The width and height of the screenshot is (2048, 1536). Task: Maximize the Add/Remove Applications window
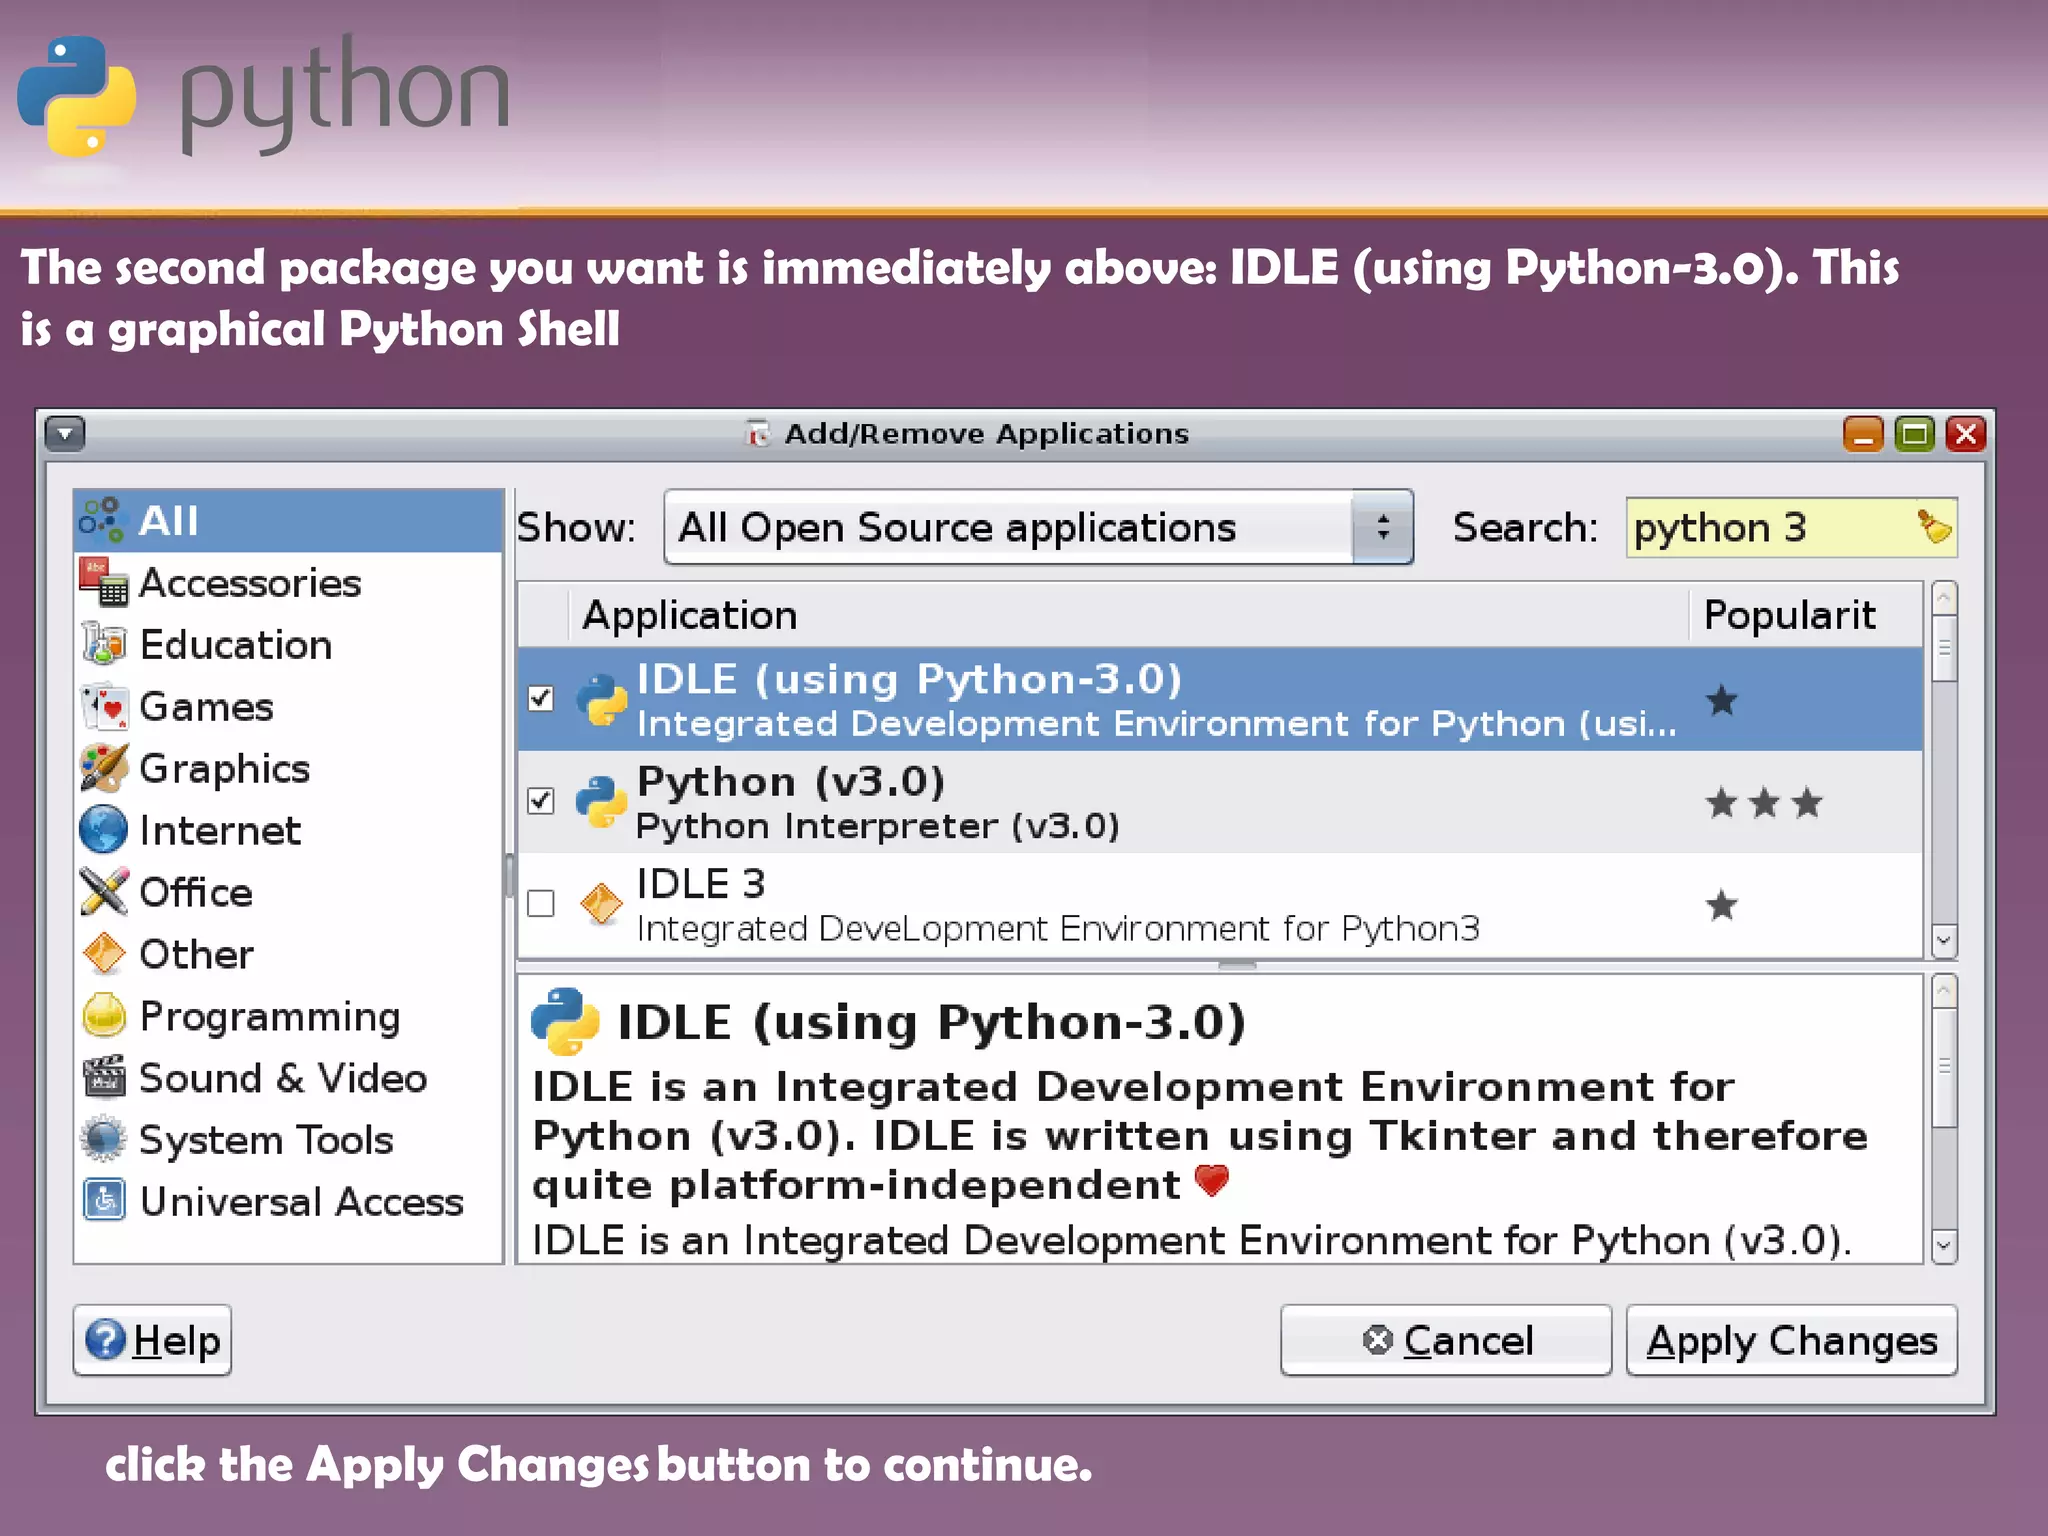pyautogui.click(x=1914, y=434)
